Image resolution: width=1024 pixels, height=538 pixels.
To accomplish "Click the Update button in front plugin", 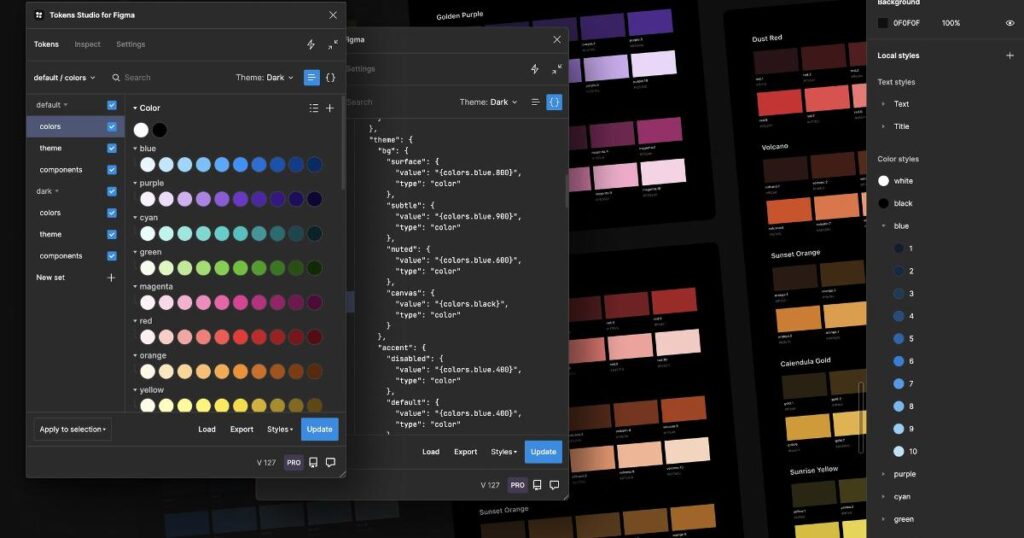I will (319, 430).
